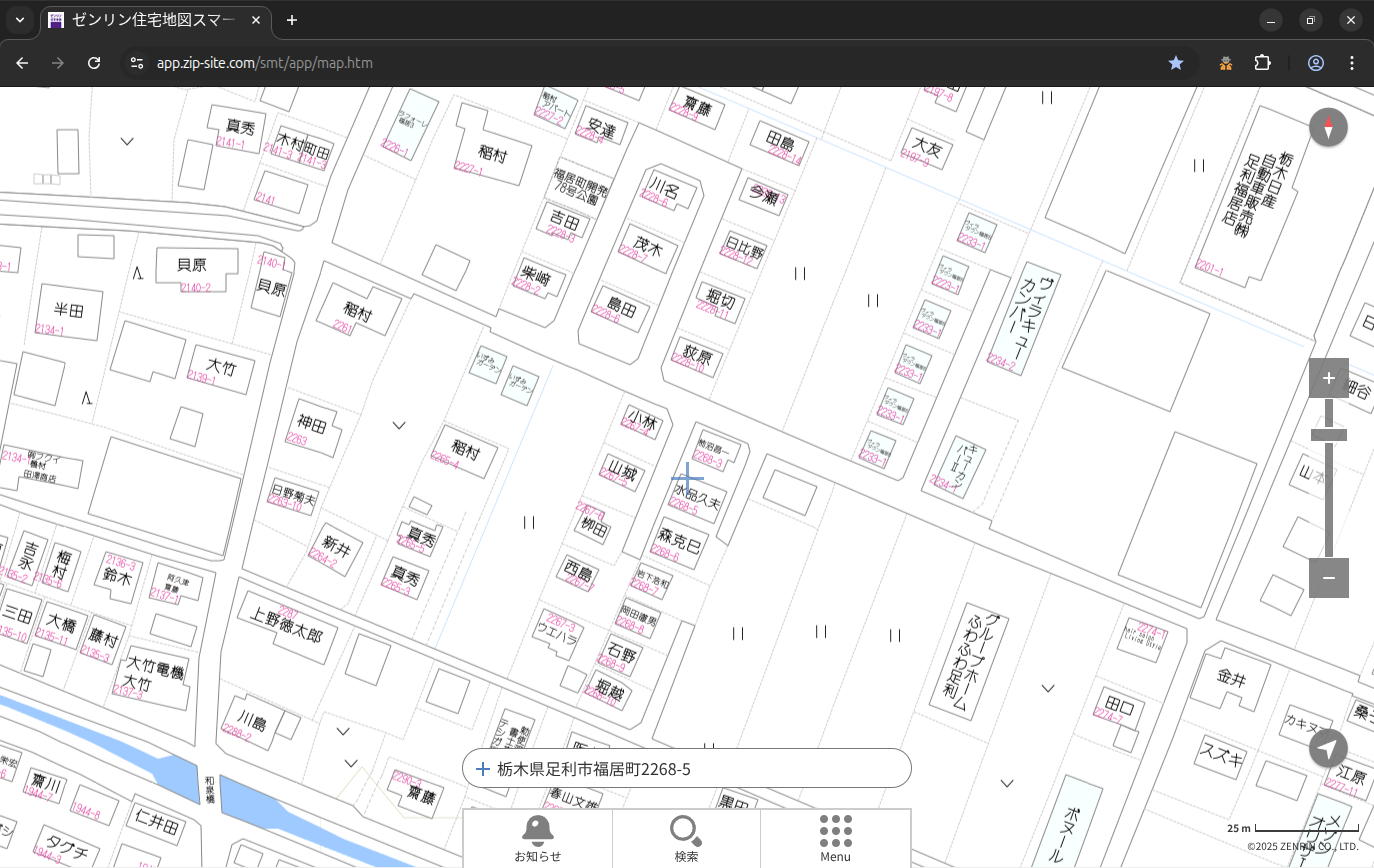
Task: Select the ゼンリン住宅地図 browser tab
Action: pyautogui.click(x=155, y=20)
